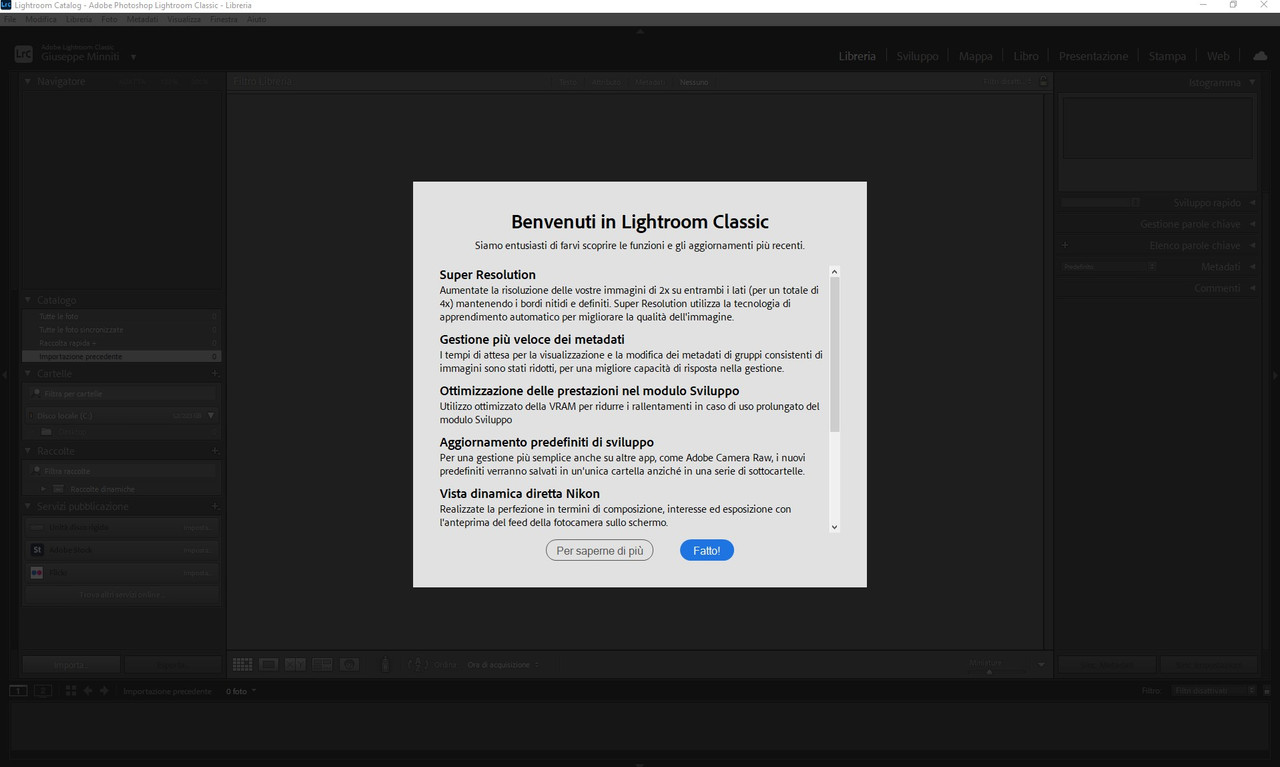Open the Aiuto menu
Viewport: 1280px width, 767px height.
pos(256,19)
